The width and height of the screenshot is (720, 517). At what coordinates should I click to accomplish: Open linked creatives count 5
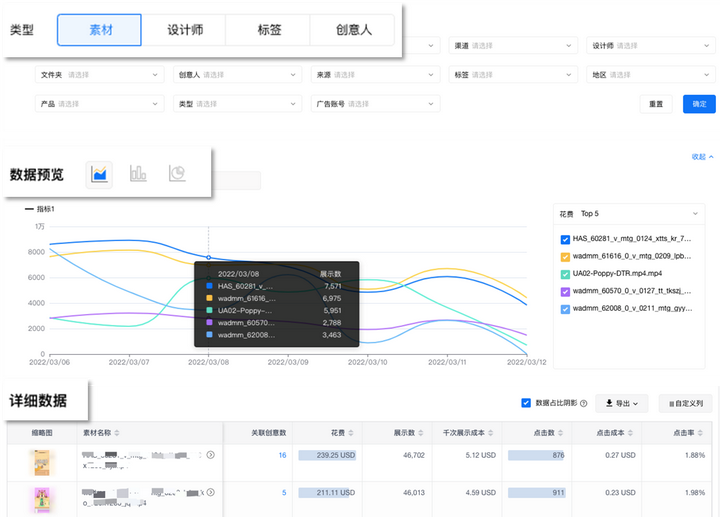pyautogui.click(x=284, y=492)
